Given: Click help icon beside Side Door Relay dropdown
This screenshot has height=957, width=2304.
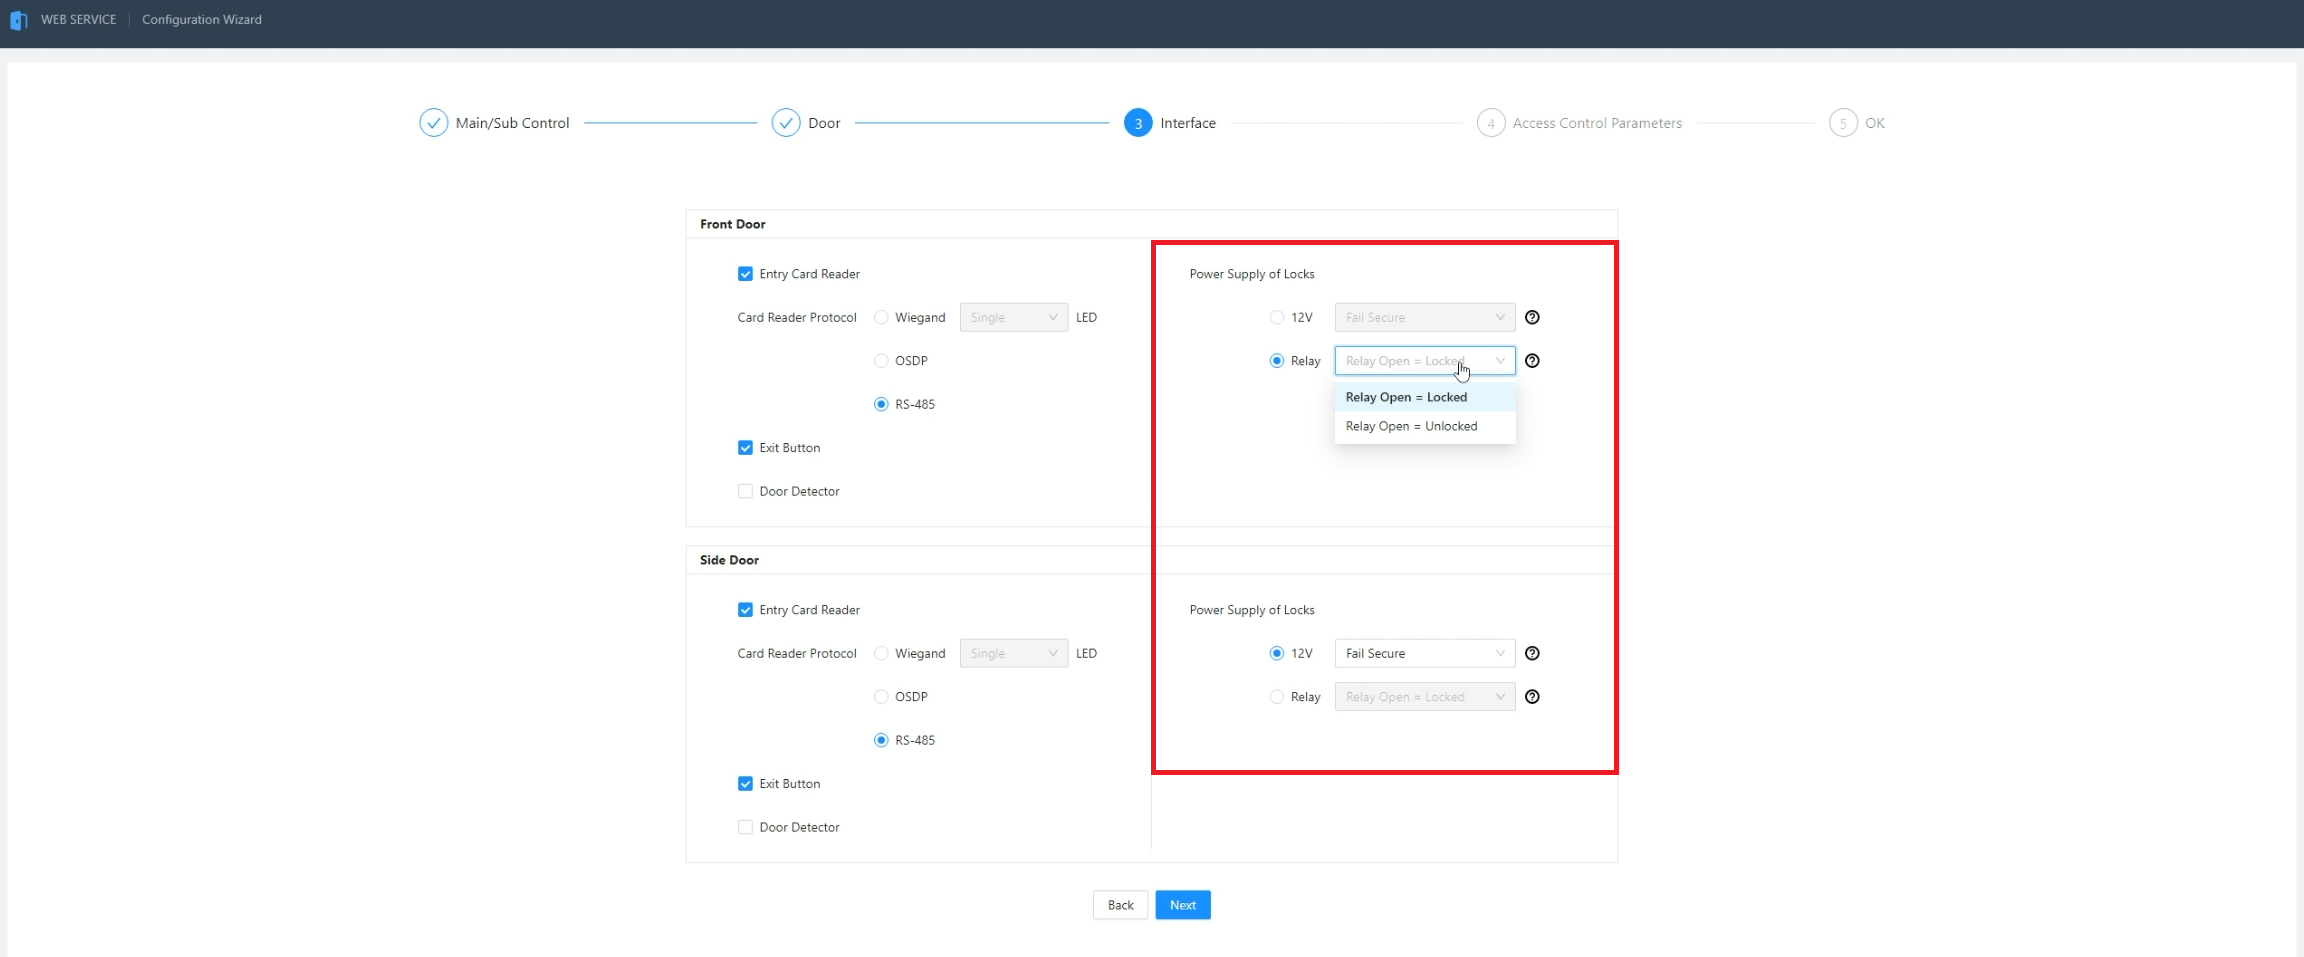Looking at the screenshot, I should click(1532, 697).
